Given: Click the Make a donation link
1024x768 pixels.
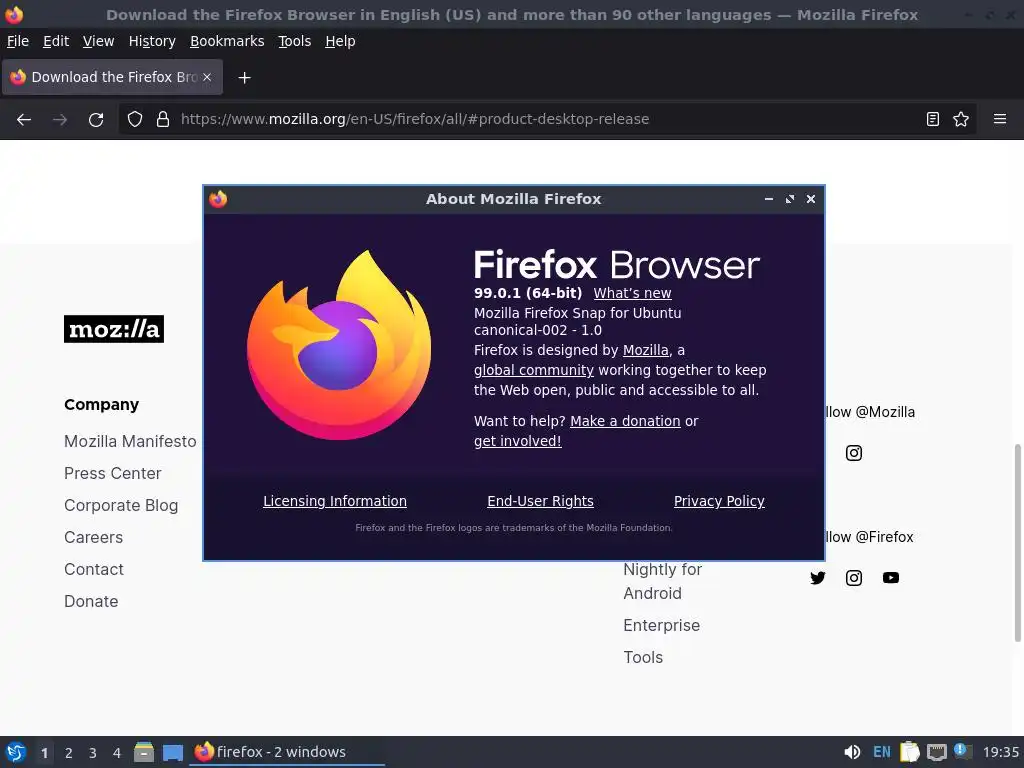Looking at the screenshot, I should pos(625,421).
